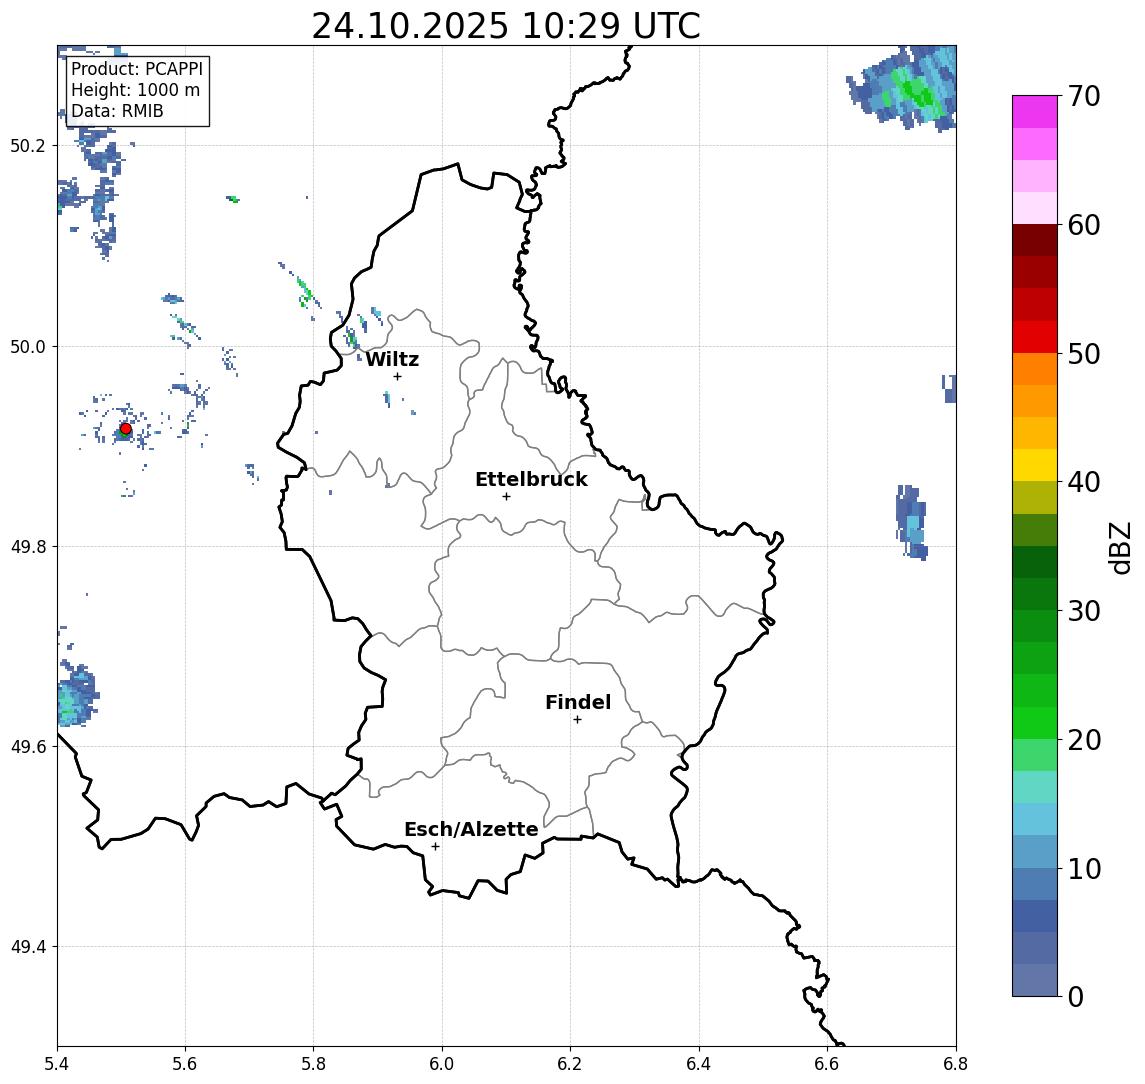The width and height of the screenshot is (1145, 1084).
Task: Click the colorbar tick label 10
Action: [1084, 868]
